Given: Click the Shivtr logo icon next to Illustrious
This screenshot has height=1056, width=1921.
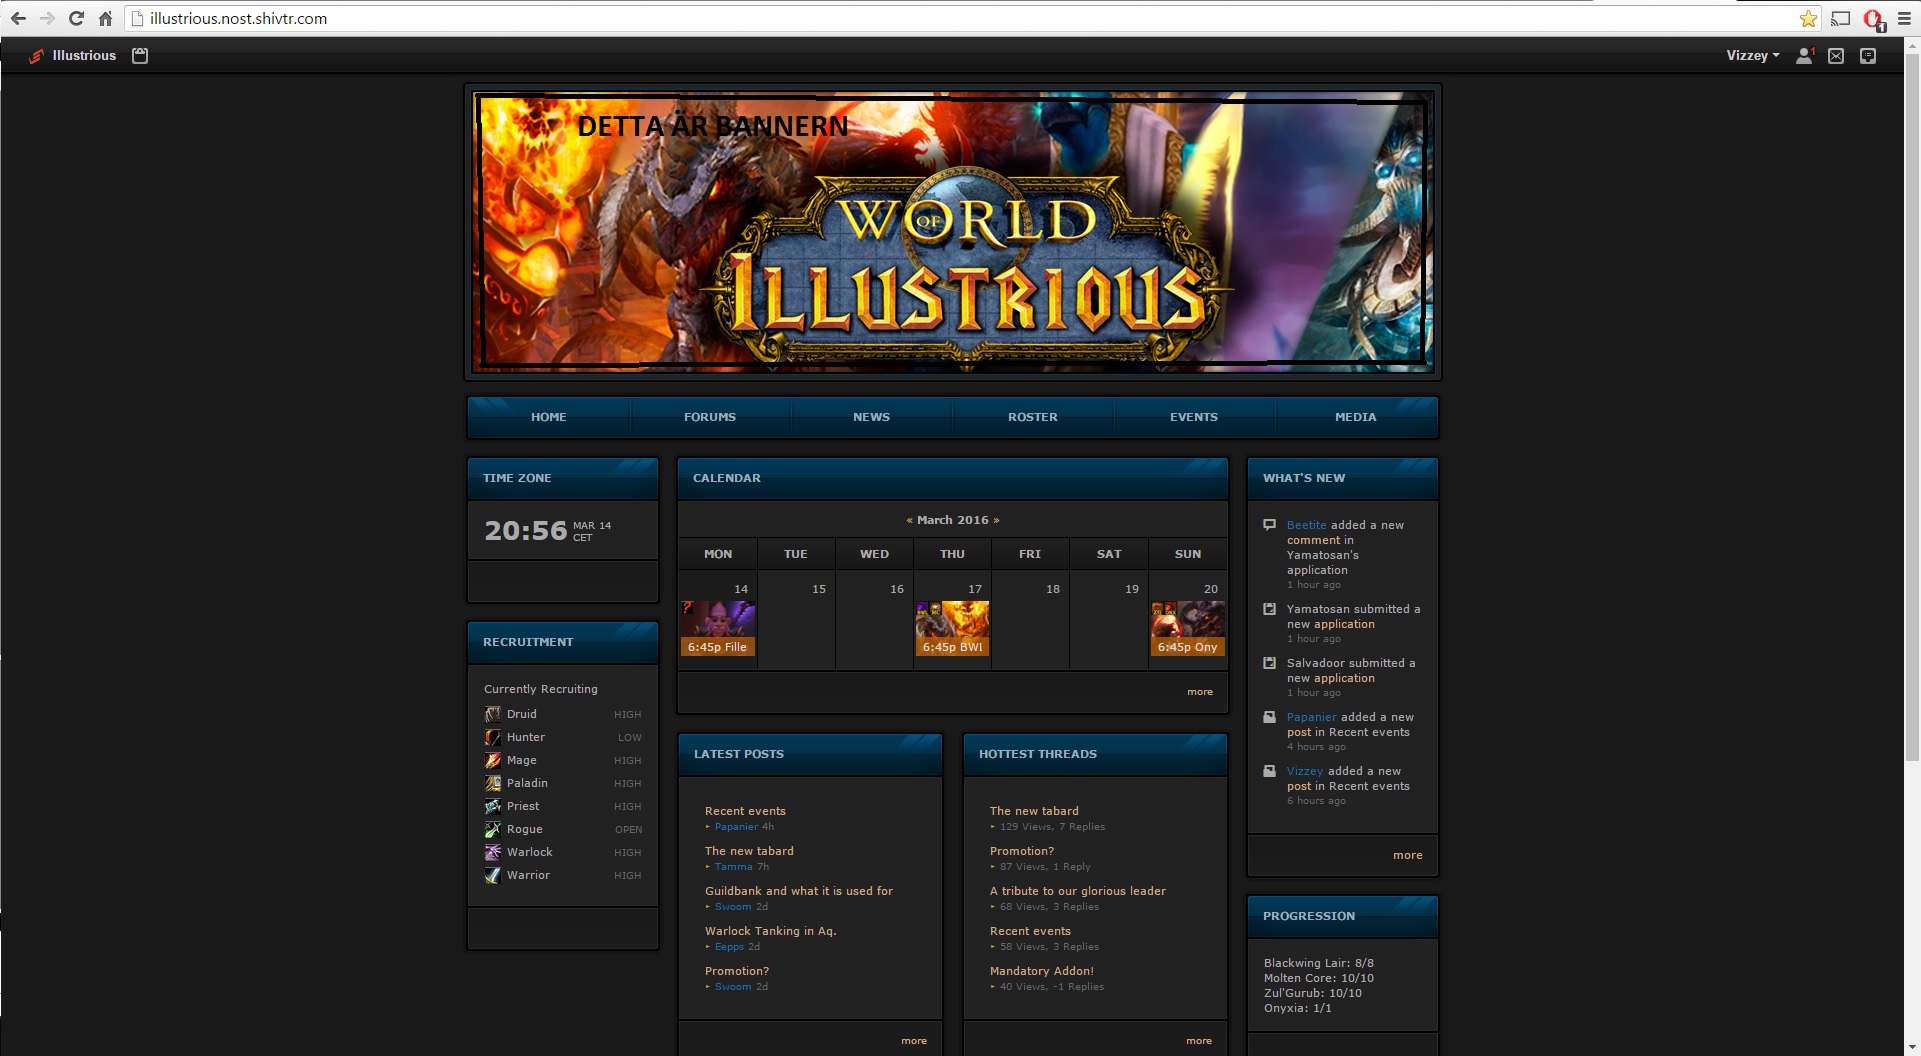Looking at the screenshot, I should click(36, 56).
